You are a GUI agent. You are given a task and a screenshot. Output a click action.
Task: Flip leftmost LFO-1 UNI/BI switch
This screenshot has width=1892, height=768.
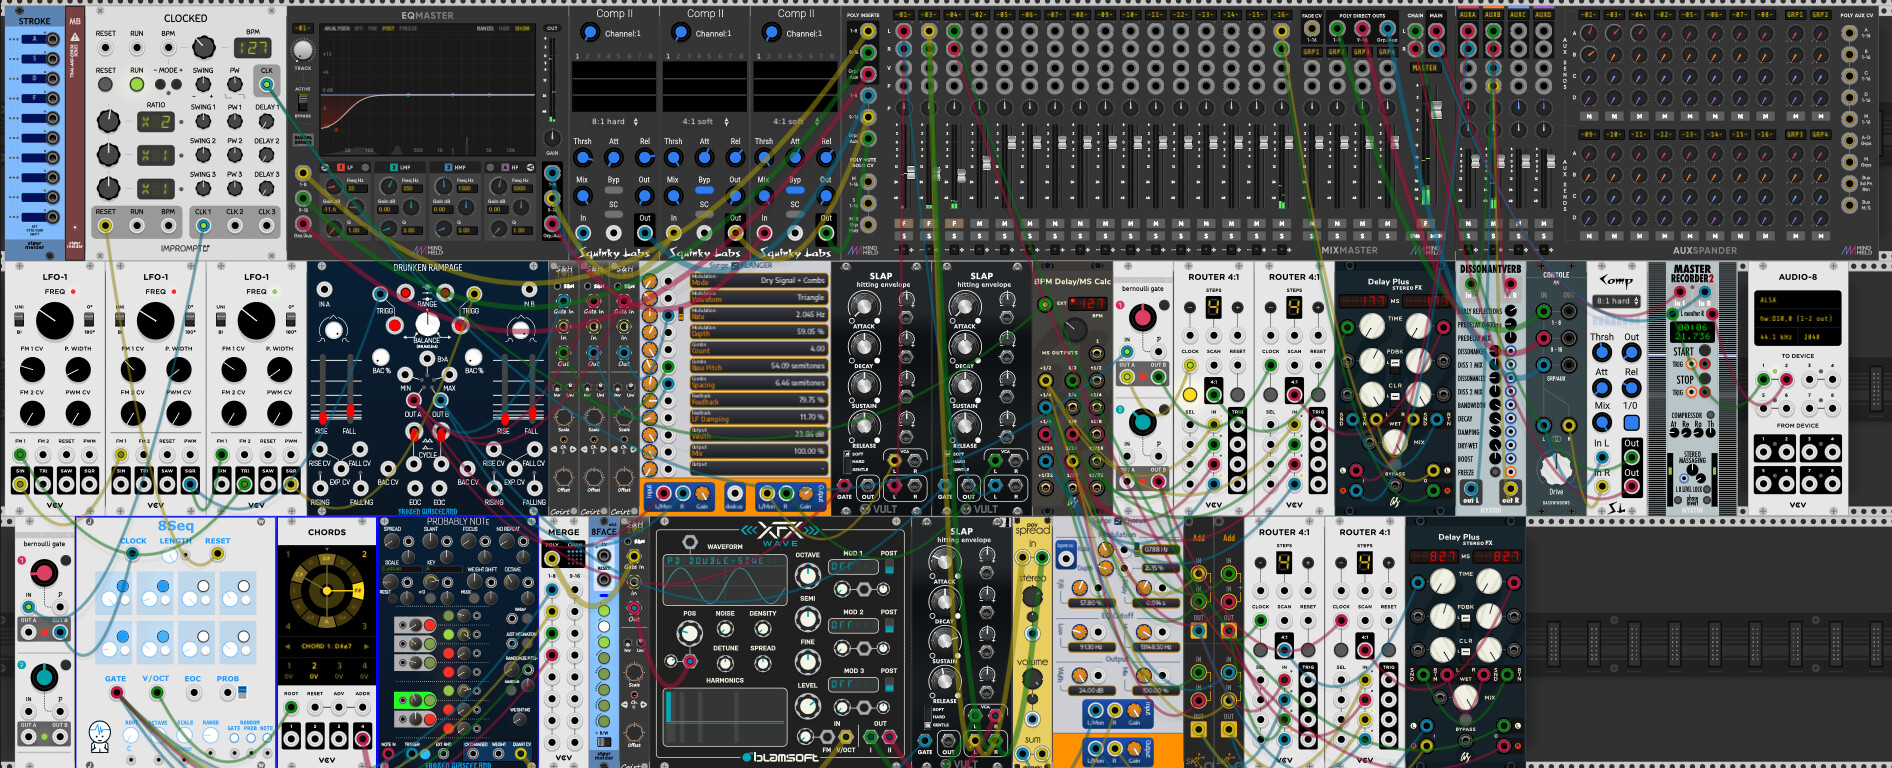click(x=19, y=319)
